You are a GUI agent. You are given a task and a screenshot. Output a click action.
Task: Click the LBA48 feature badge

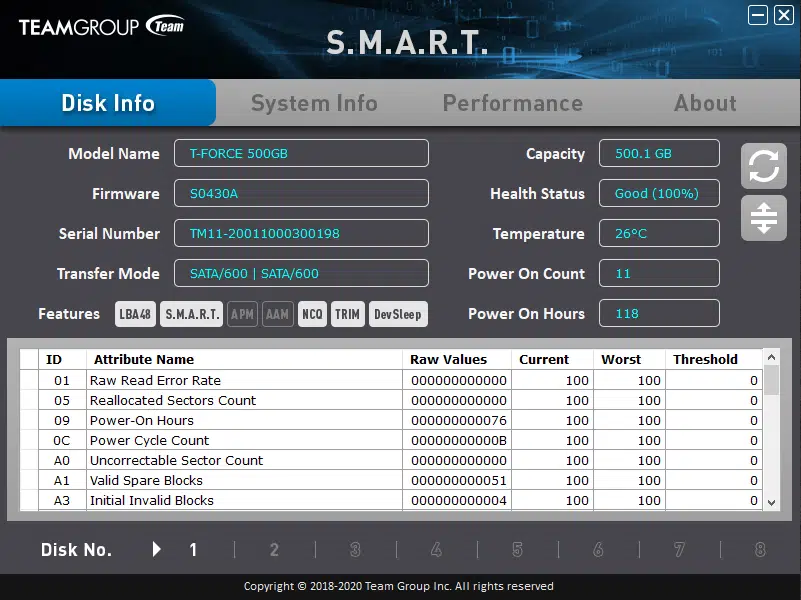[x=135, y=314]
